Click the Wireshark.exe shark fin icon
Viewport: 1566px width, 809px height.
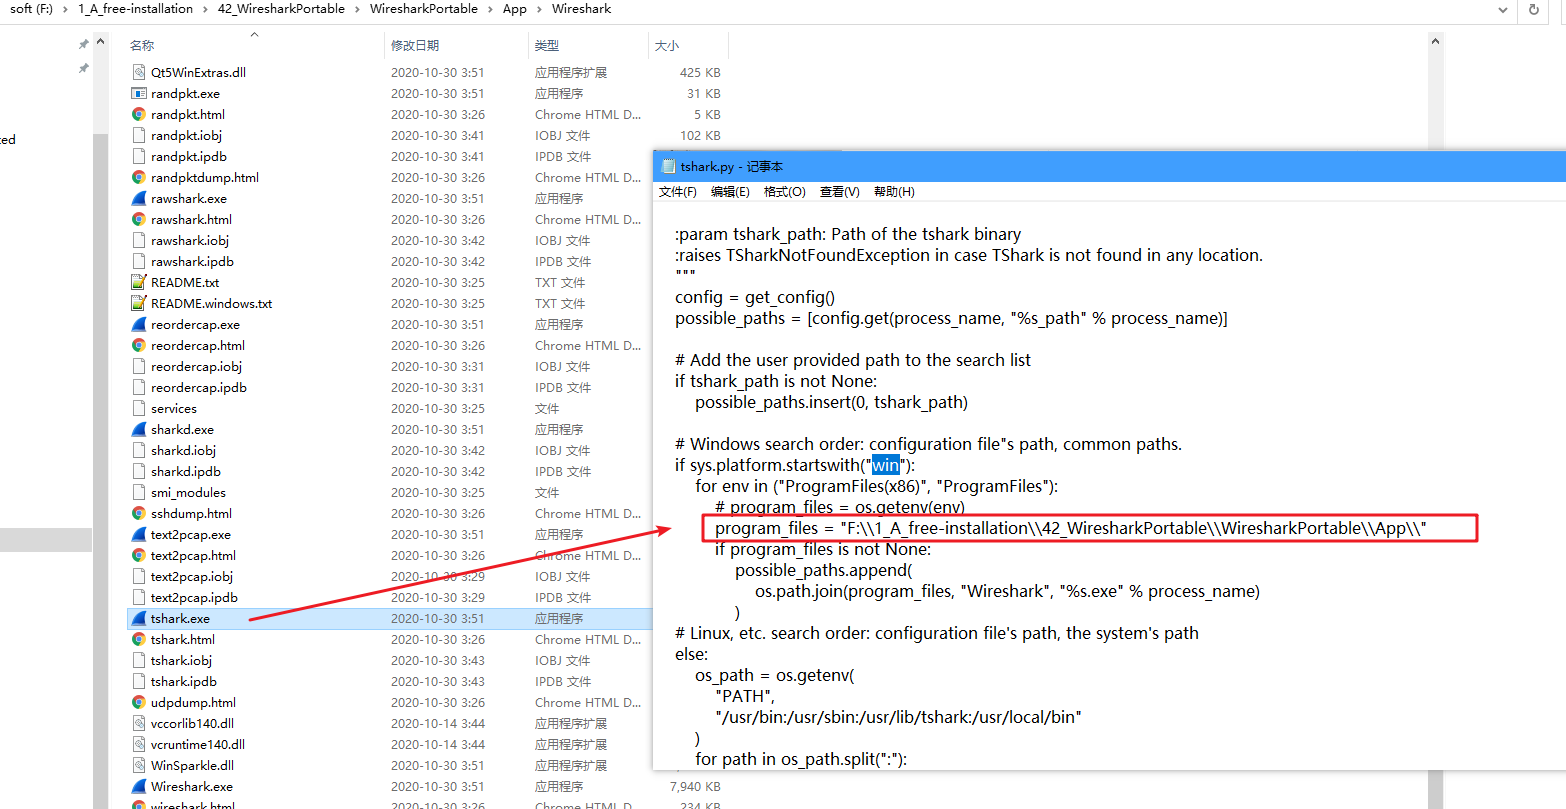pyautogui.click(x=139, y=786)
